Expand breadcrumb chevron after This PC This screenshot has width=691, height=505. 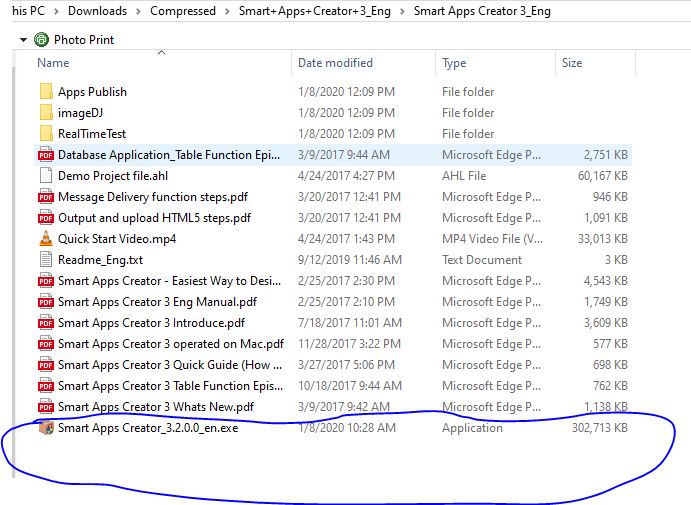[x=56, y=11]
